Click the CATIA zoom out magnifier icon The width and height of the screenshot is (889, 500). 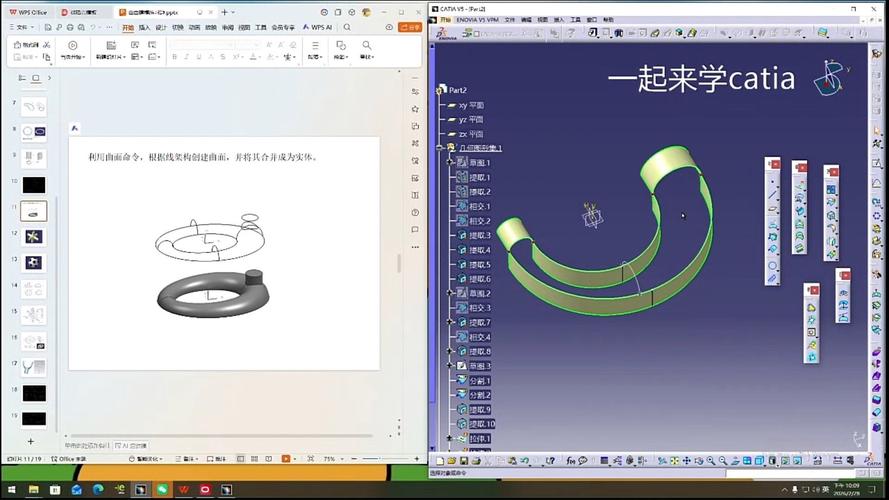point(723,461)
